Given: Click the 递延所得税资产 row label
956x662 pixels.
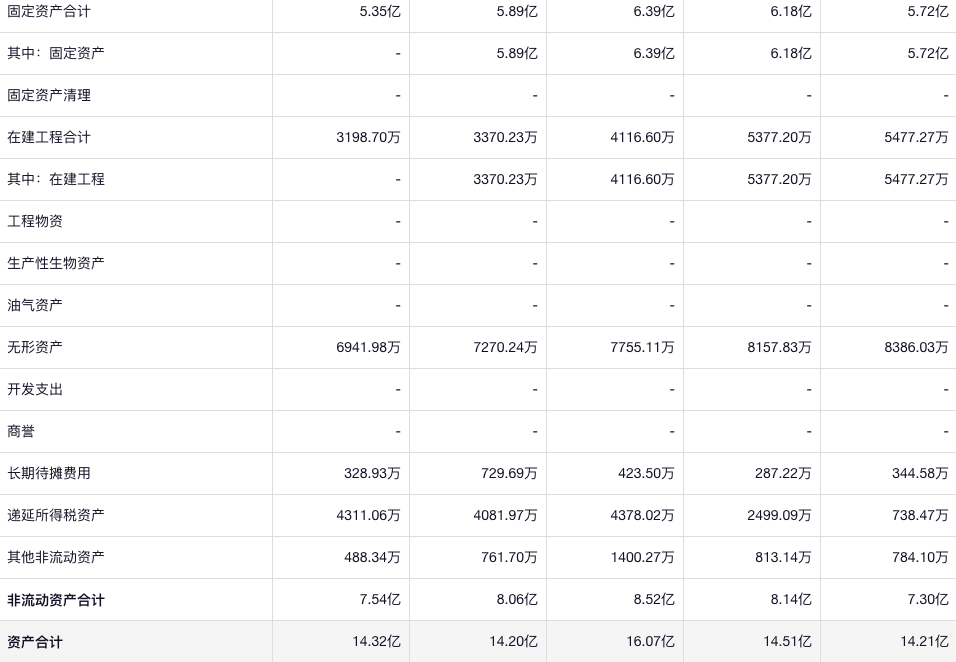Looking at the screenshot, I should 55,515.
